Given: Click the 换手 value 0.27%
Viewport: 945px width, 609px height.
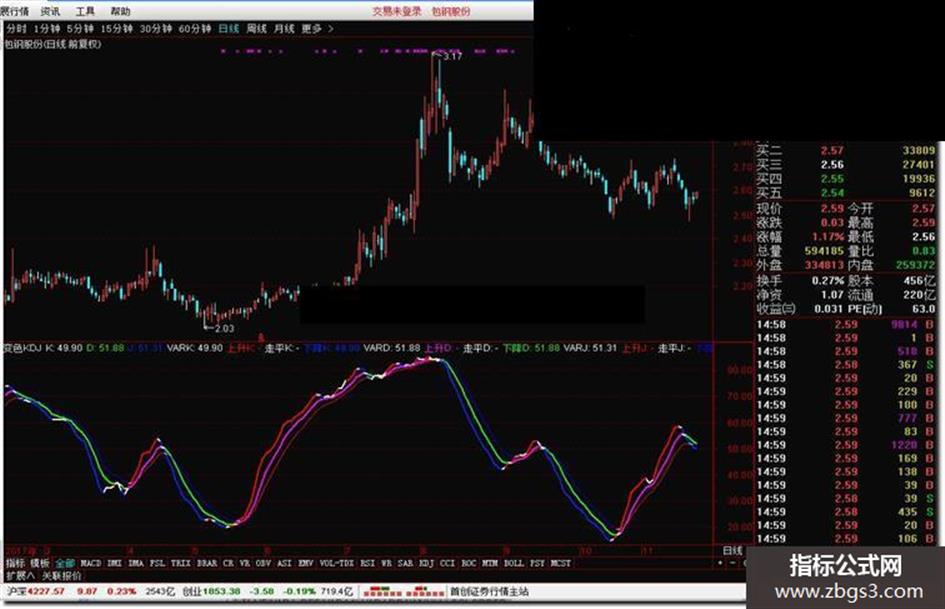Looking at the screenshot, I should [x=827, y=280].
